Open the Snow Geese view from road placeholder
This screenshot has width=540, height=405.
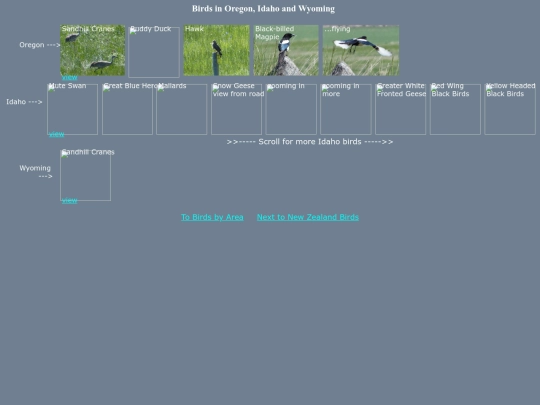237,109
